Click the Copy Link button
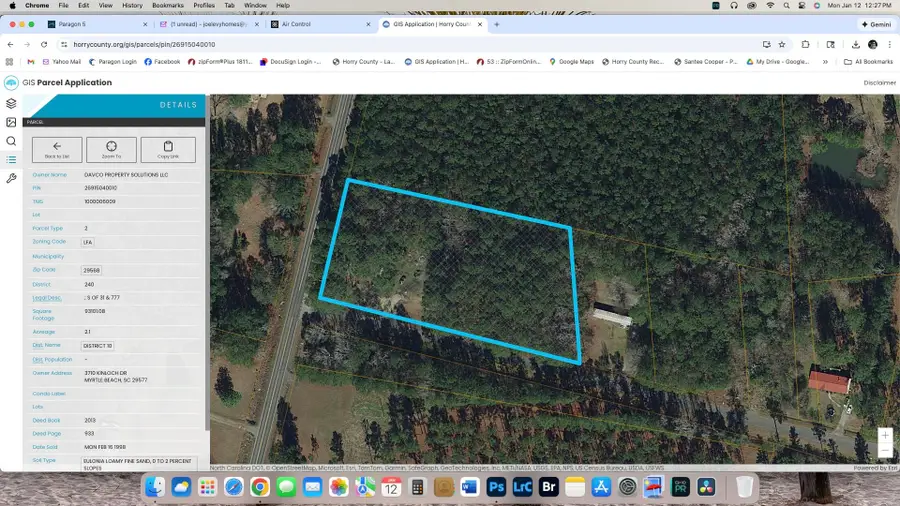Screen dimensions: 900x506 click(x=168, y=150)
